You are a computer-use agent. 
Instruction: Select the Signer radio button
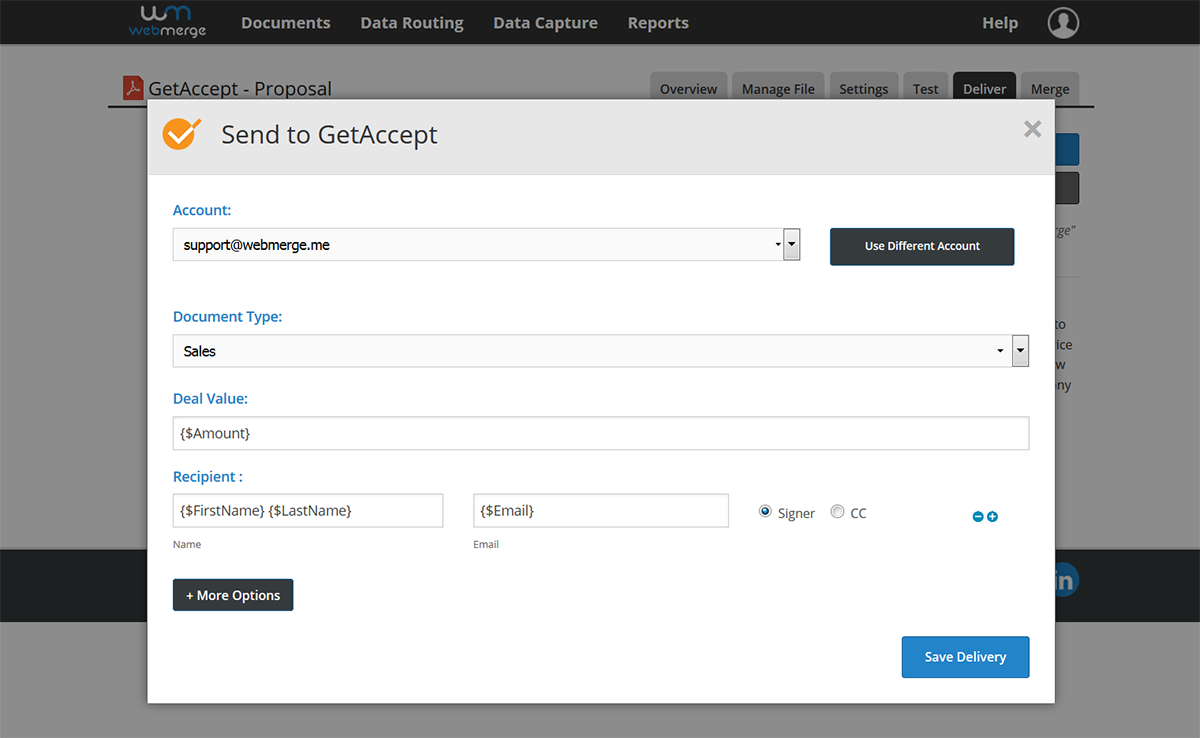pos(766,512)
